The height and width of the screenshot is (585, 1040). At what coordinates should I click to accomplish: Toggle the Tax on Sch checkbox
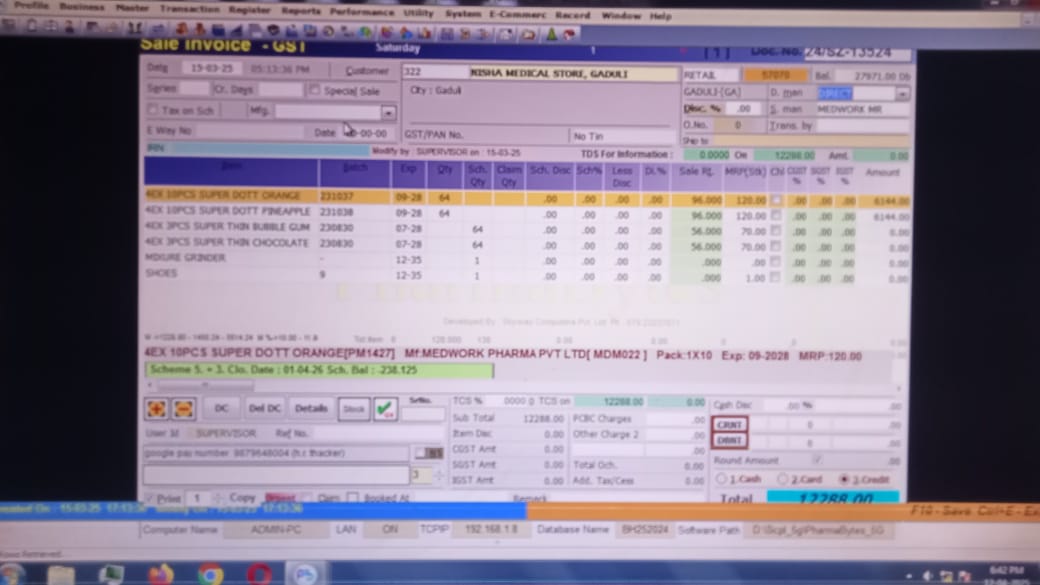click(153, 110)
